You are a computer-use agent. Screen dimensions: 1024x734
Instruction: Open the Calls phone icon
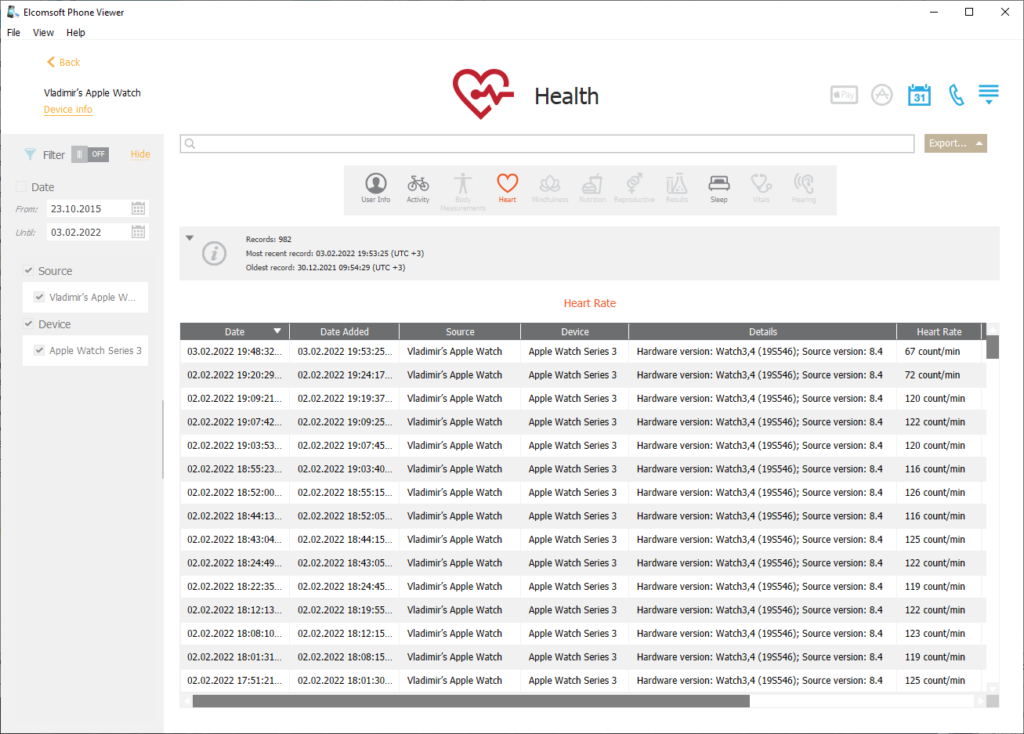coord(956,95)
